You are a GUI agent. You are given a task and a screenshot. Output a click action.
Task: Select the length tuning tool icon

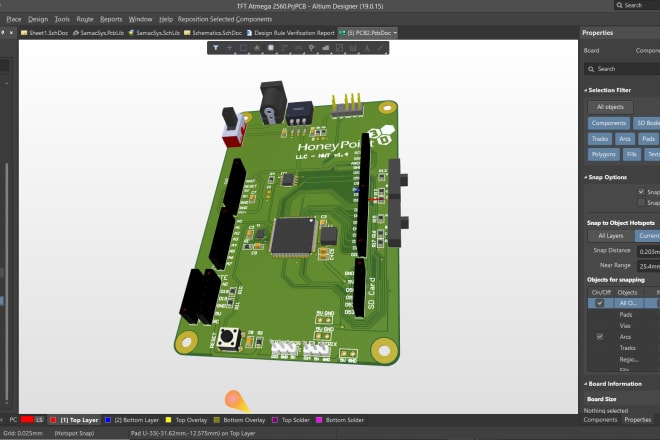click(x=298, y=48)
